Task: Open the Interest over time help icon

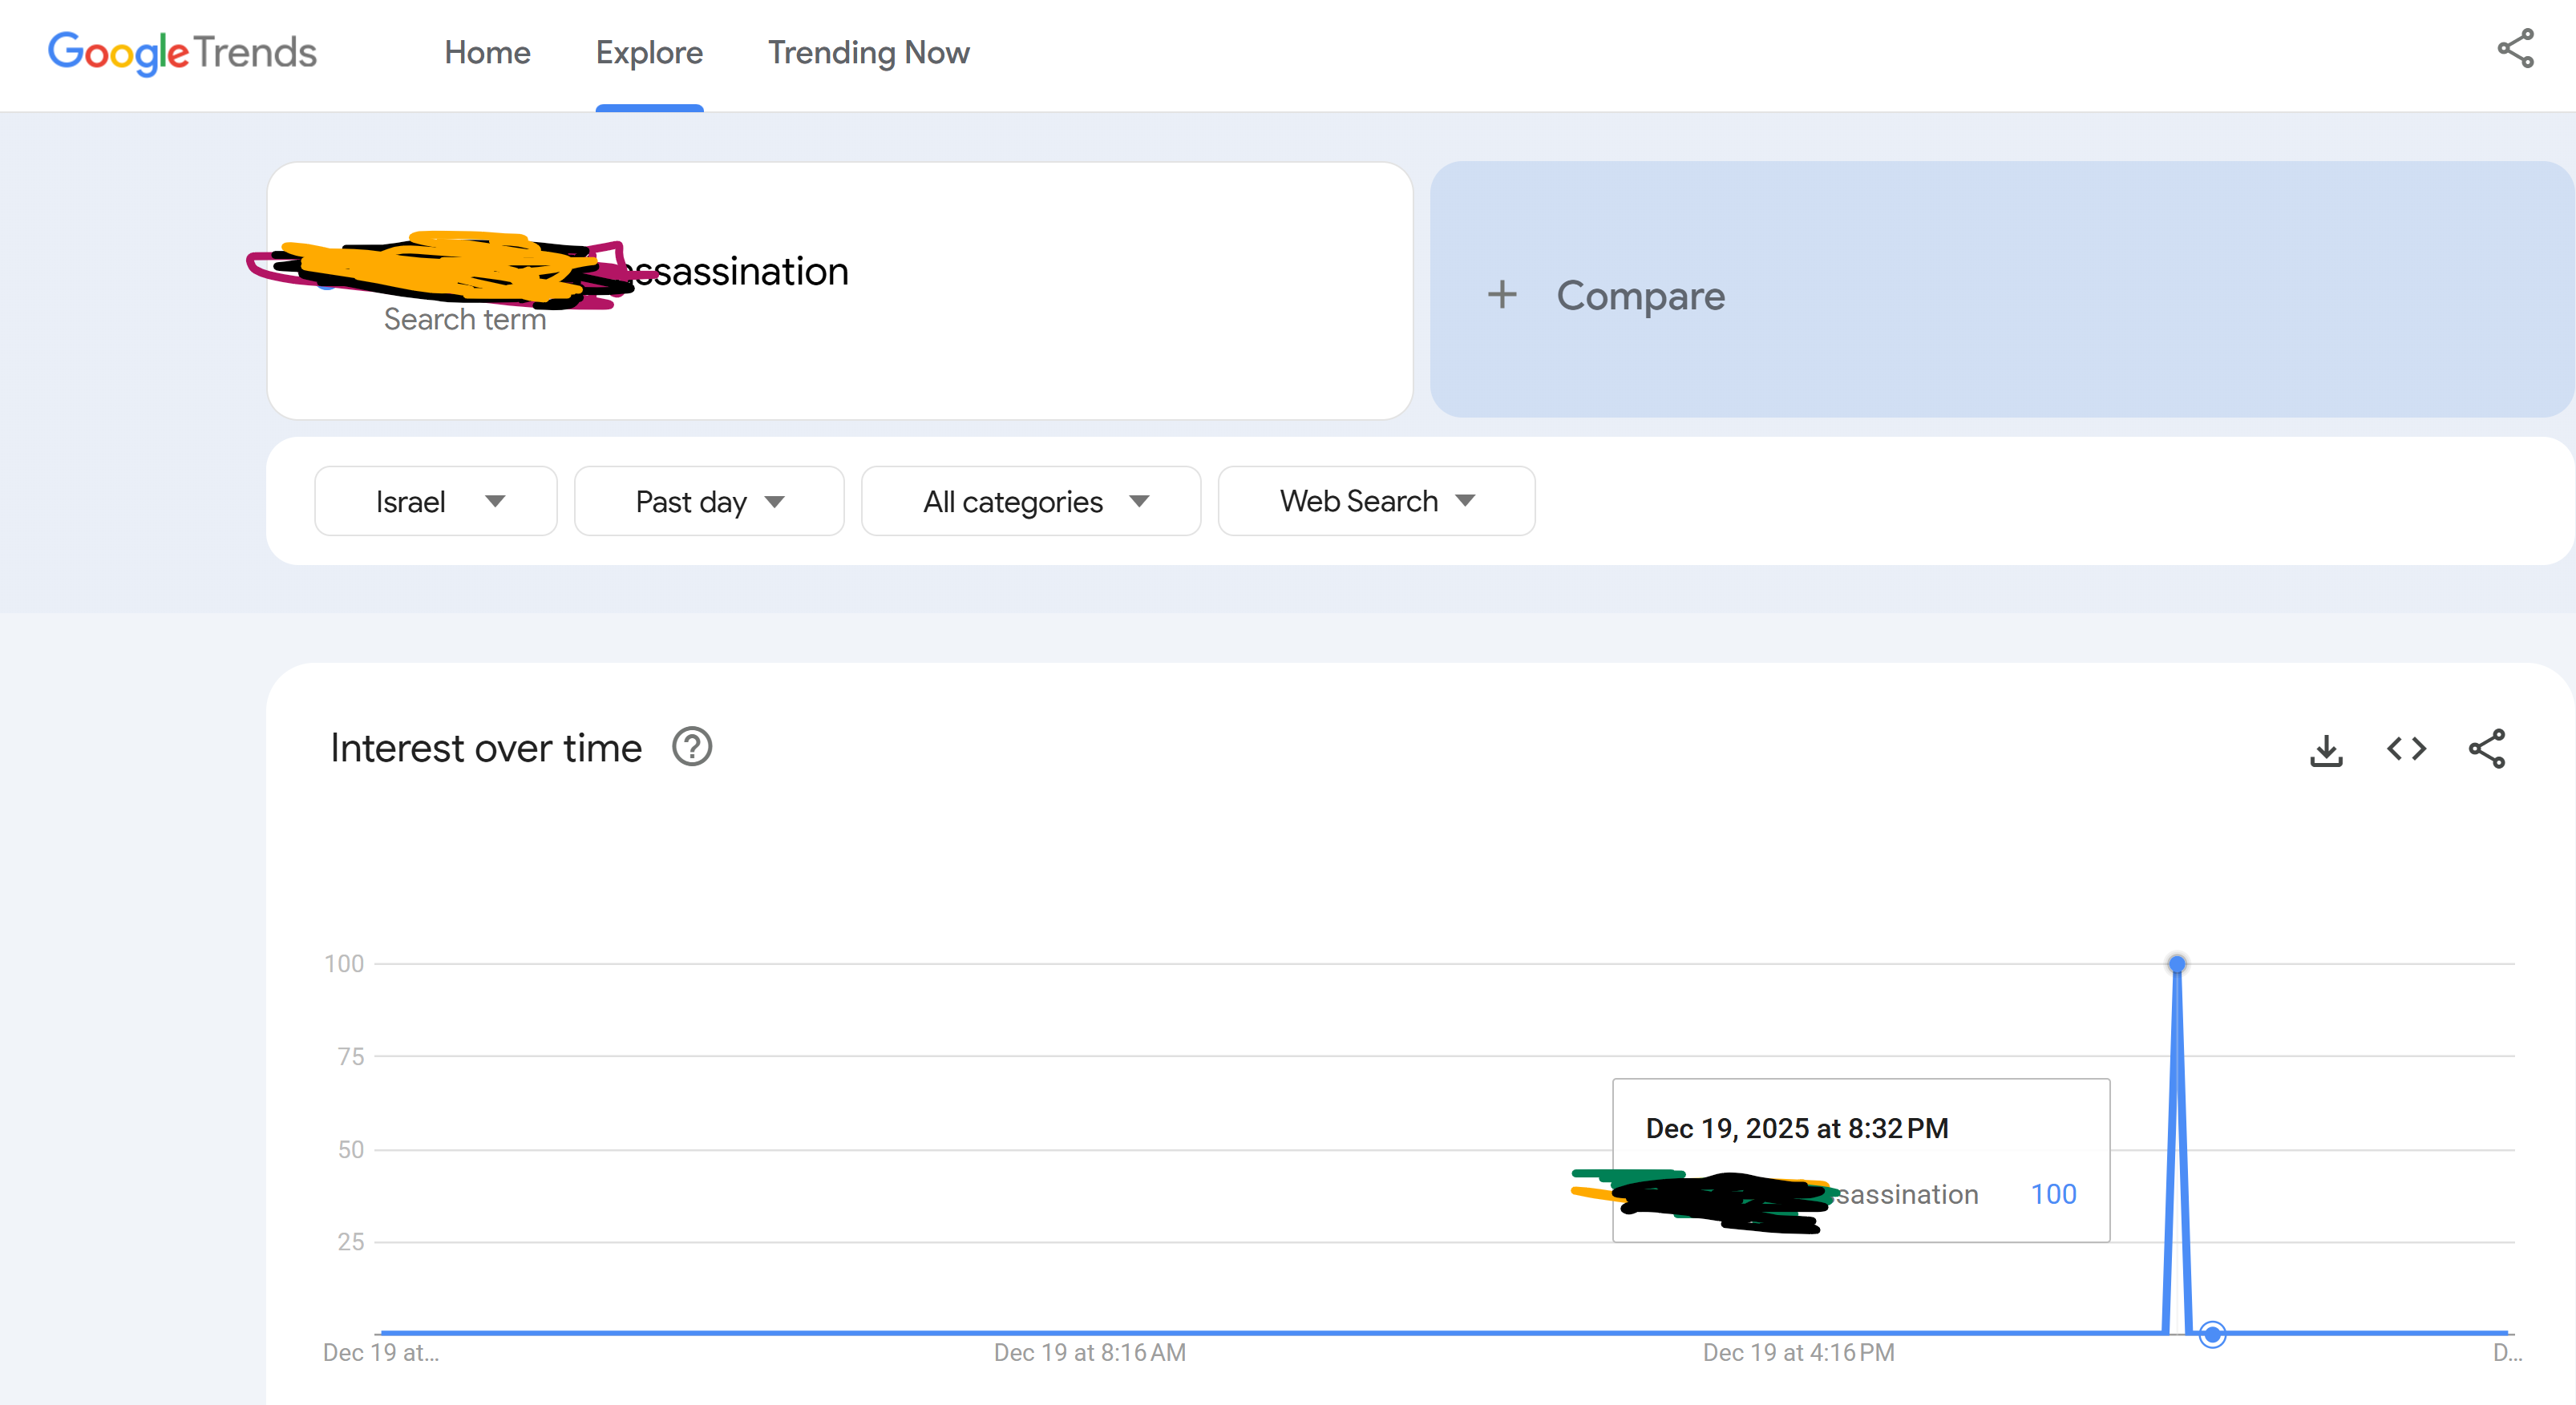Action: [x=692, y=747]
